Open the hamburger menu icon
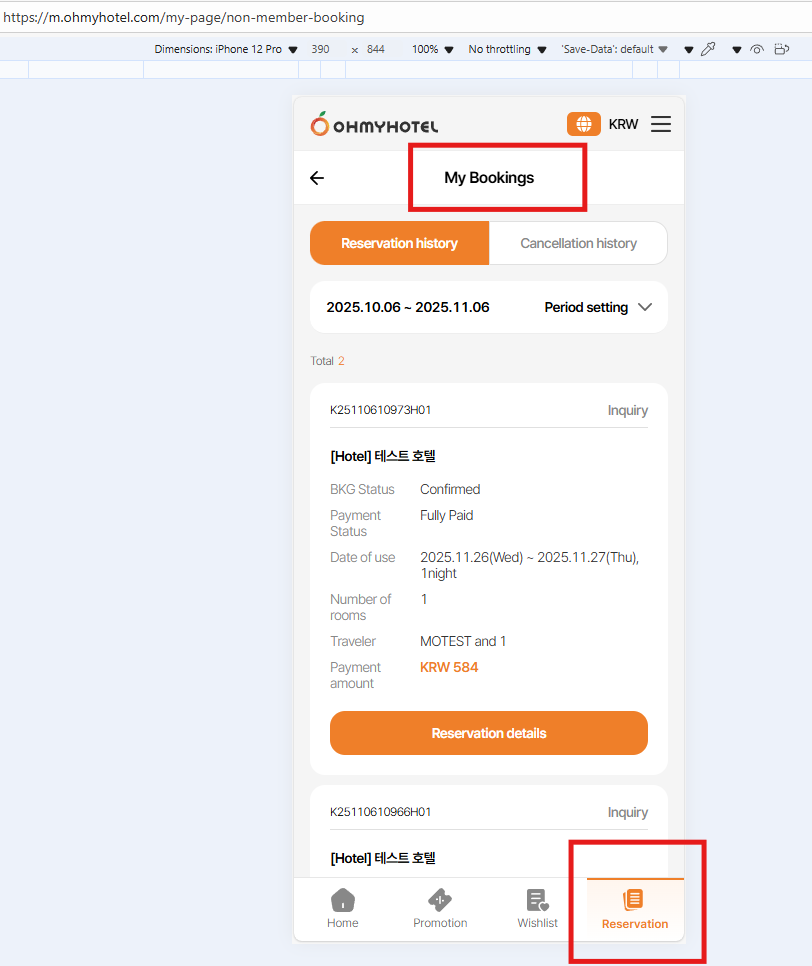Screen dimensions: 812x966 coord(661,125)
